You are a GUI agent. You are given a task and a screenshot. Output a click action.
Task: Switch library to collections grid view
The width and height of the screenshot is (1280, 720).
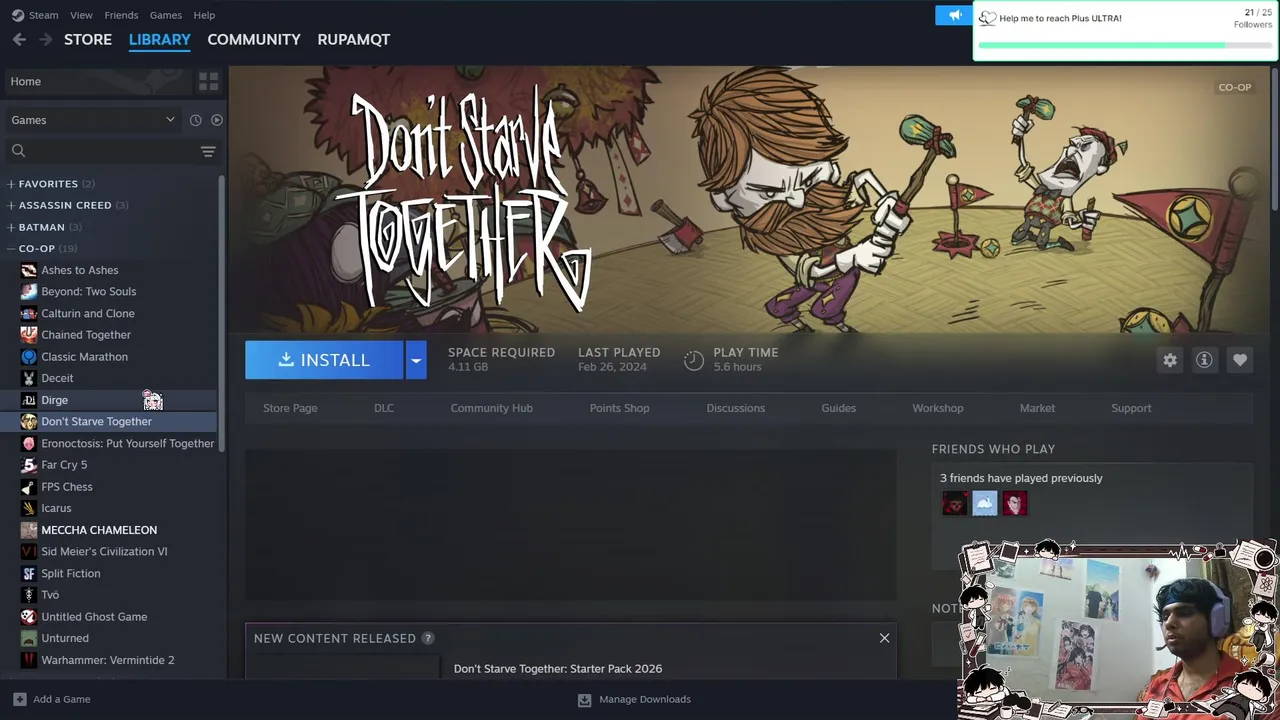point(208,81)
